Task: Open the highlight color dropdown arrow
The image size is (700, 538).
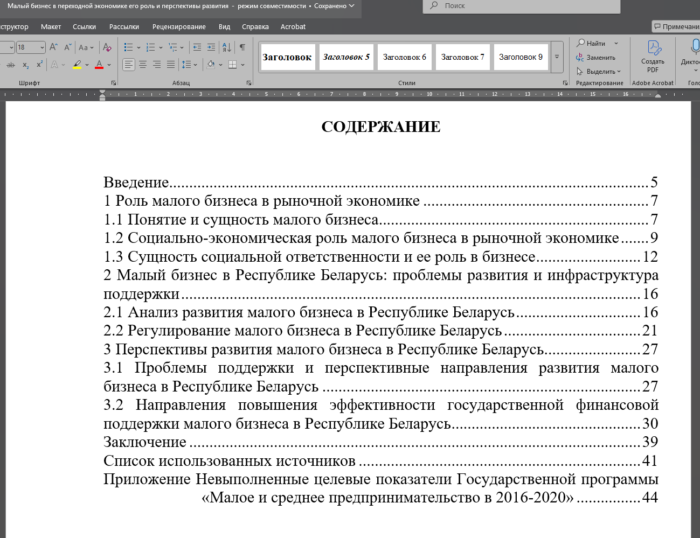Action: pyautogui.click(x=87, y=65)
